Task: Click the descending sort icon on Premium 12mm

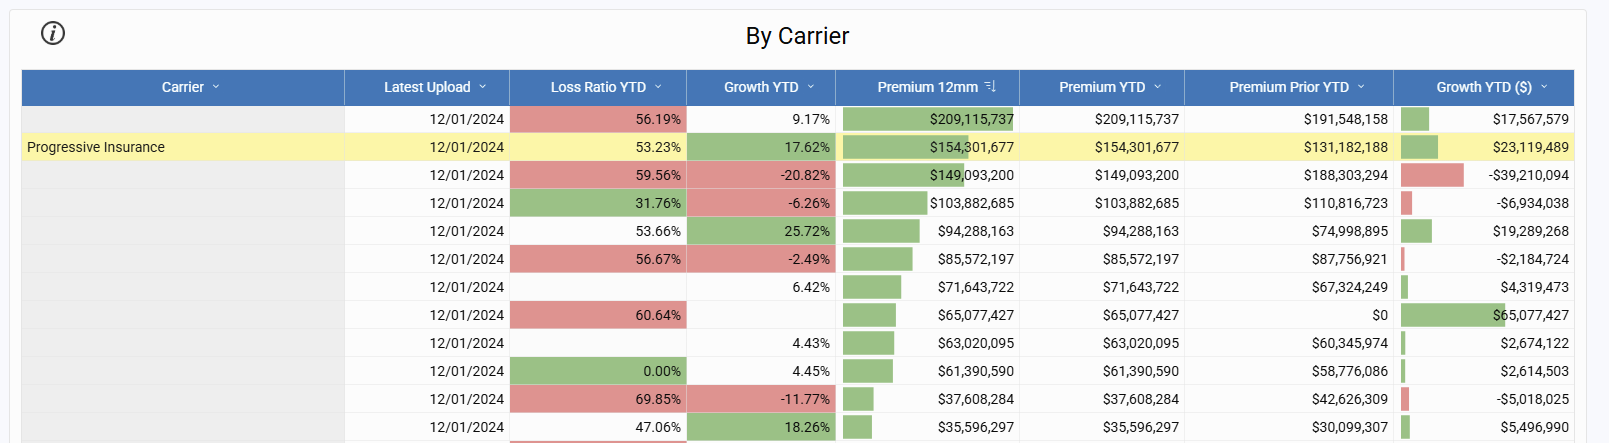Action: tap(990, 87)
